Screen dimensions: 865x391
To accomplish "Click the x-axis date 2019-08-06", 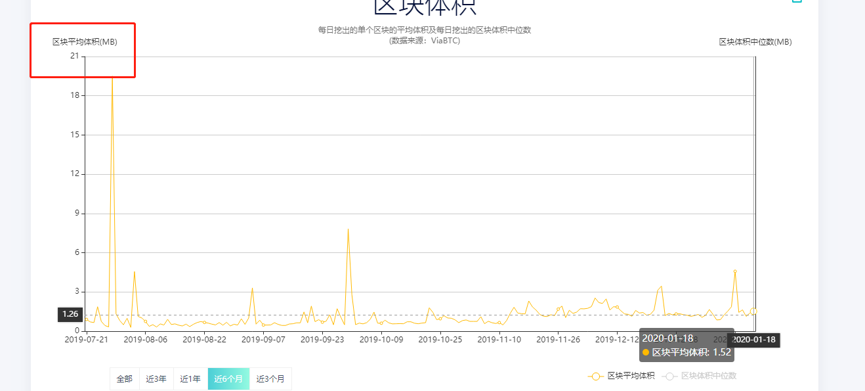I will [x=146, y=340].
